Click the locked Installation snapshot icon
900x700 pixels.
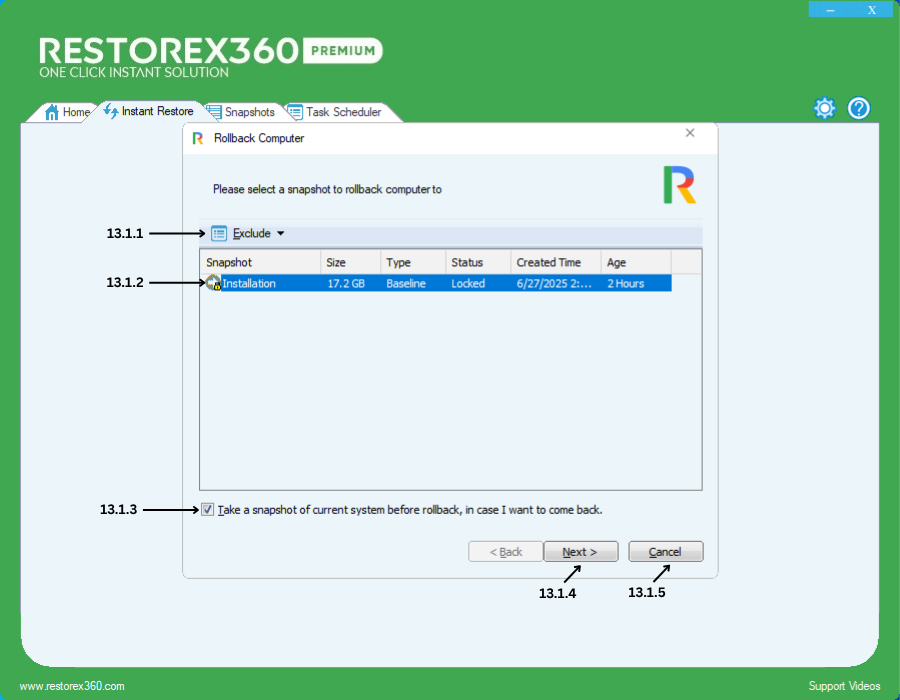(x=213, y=283)
